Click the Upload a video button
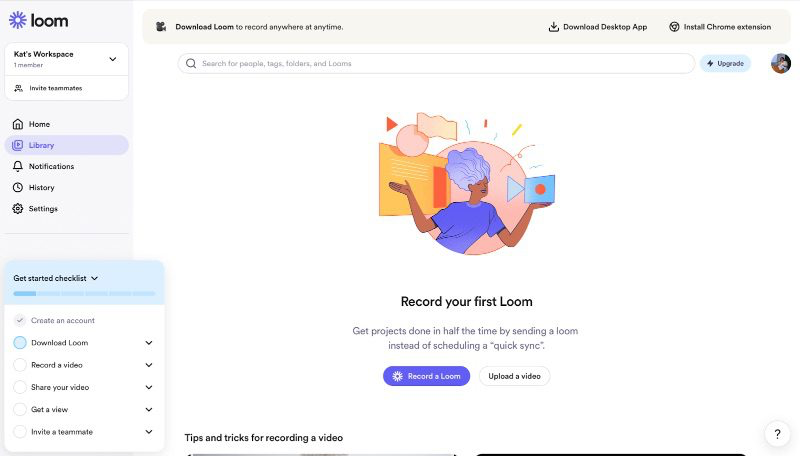 click(x=514, y=376)
